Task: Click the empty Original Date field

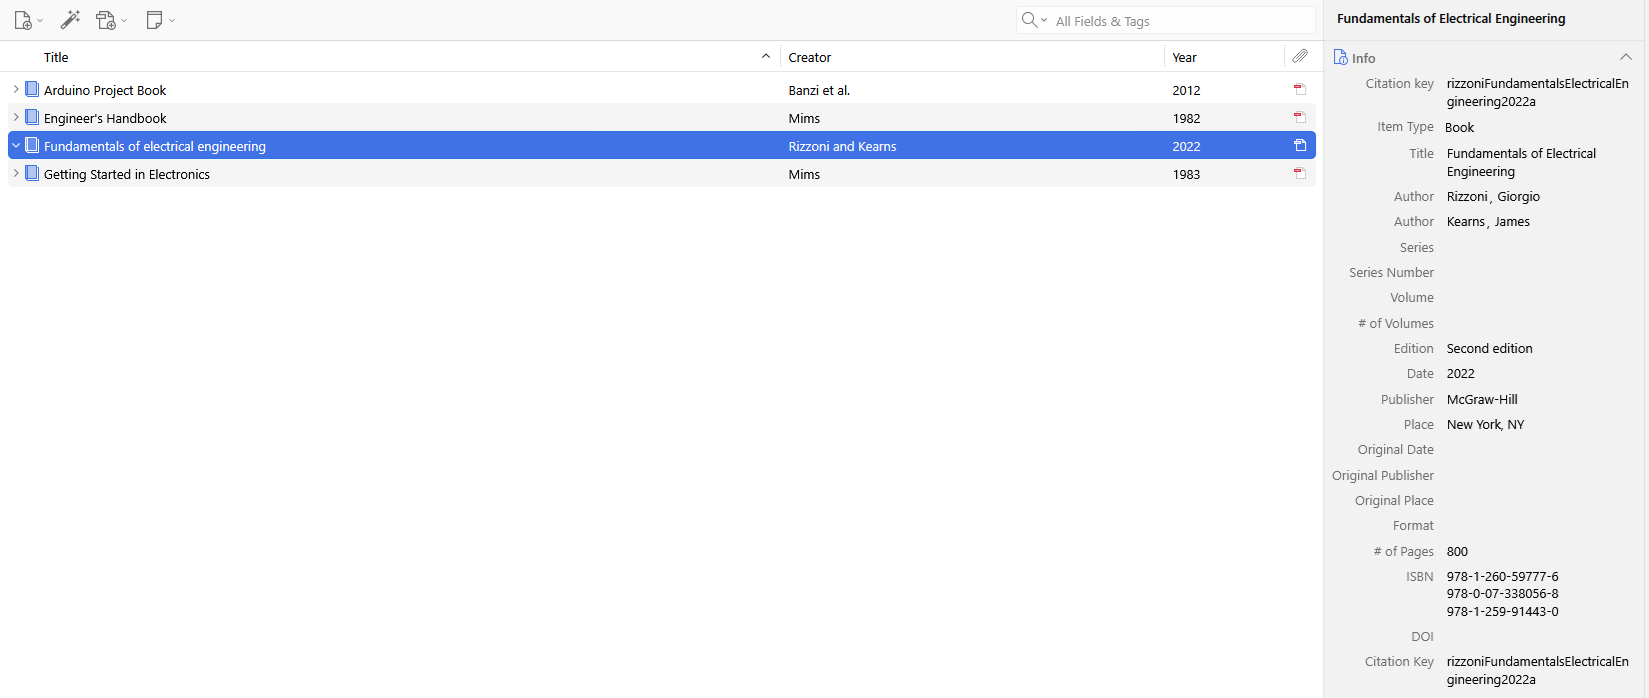Action: [x=1538, y=450]
